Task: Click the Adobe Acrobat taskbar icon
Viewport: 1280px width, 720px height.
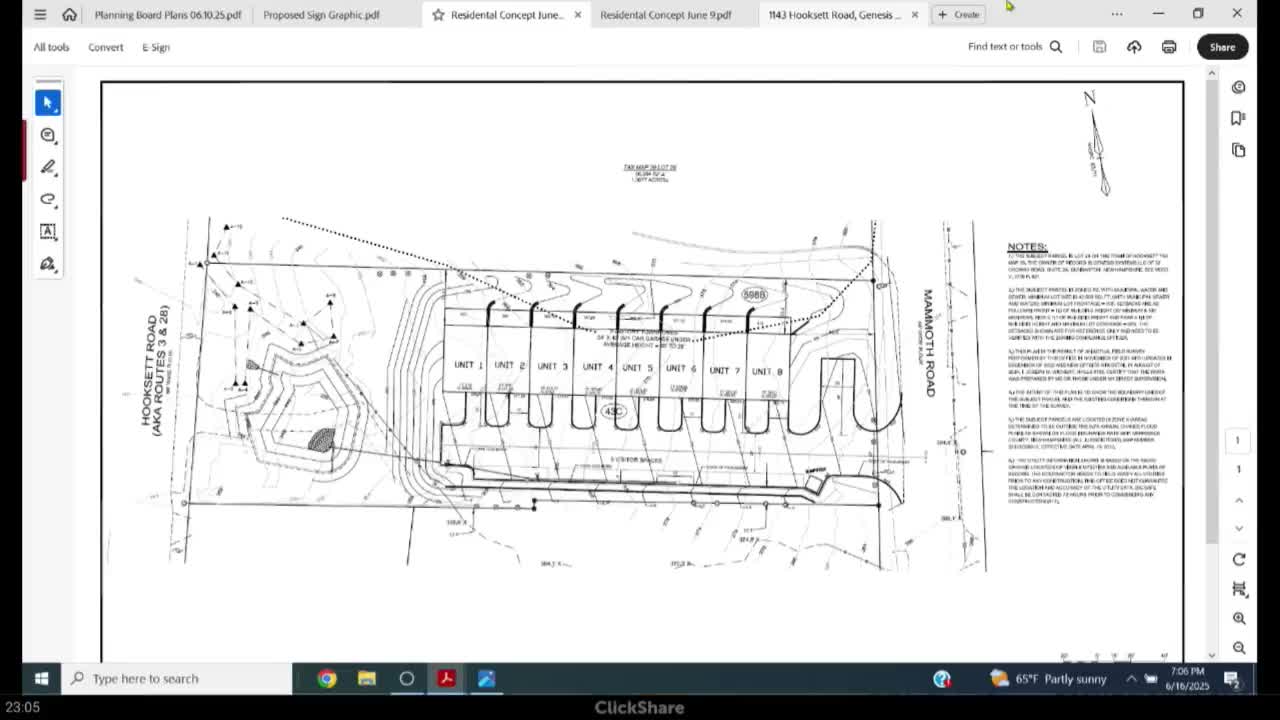Action: pos(446,679)
